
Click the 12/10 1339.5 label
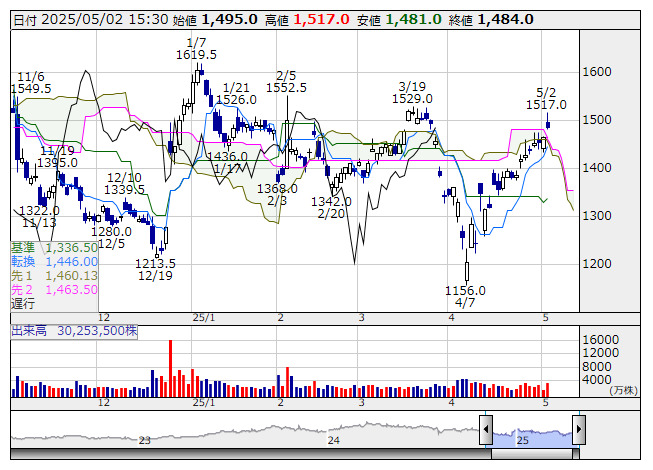124,184
